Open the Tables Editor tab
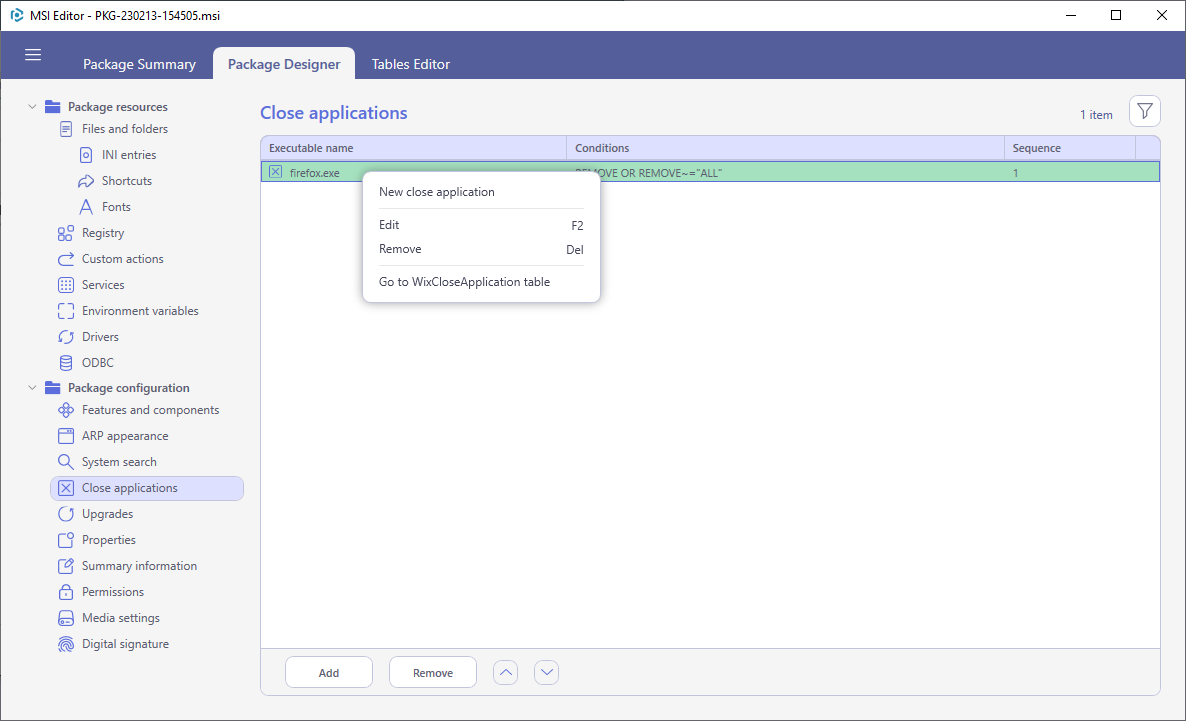Screen dimensions: 1186x721 pyautogui.click(x=411, y=64)
